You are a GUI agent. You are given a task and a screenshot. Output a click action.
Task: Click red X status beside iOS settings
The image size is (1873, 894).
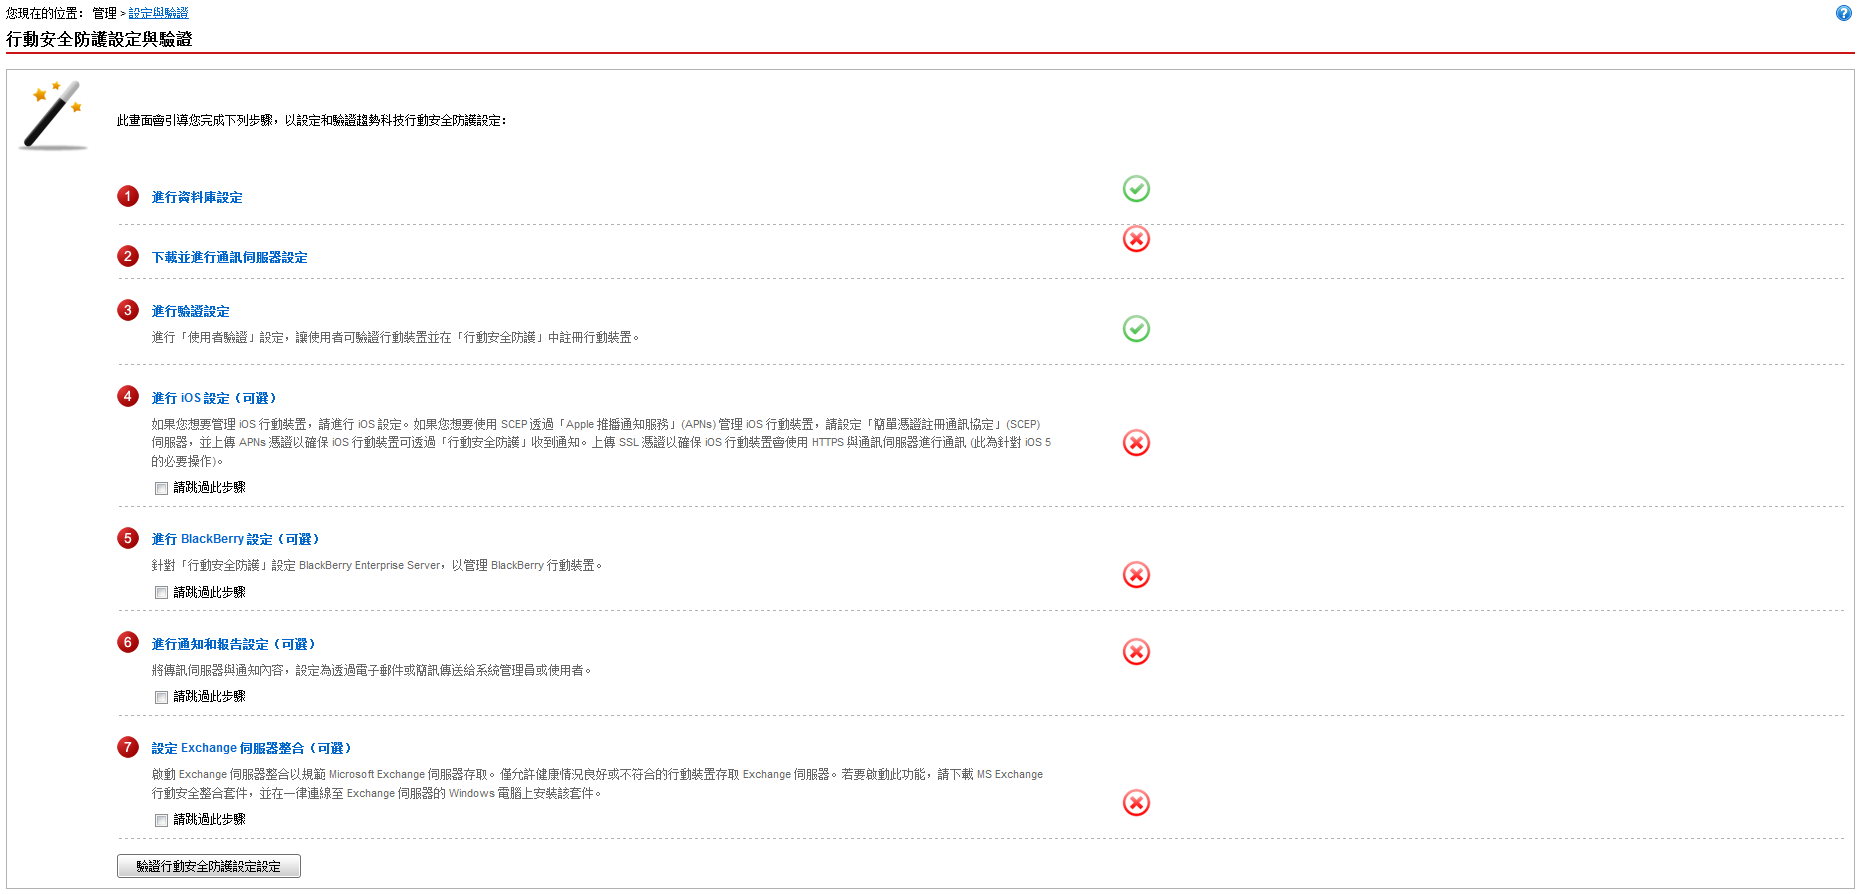1136,443
